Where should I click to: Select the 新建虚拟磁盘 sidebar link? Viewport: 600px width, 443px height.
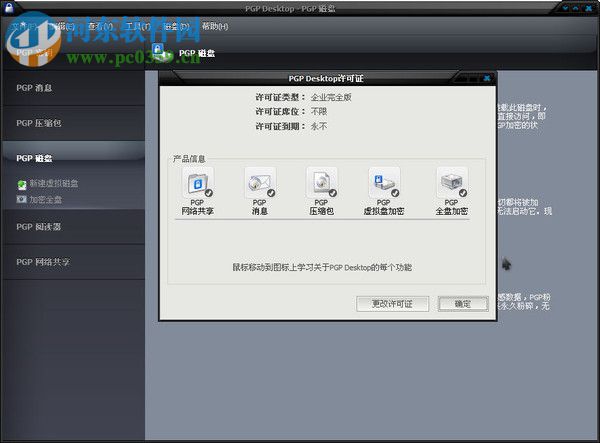point(54,183)
